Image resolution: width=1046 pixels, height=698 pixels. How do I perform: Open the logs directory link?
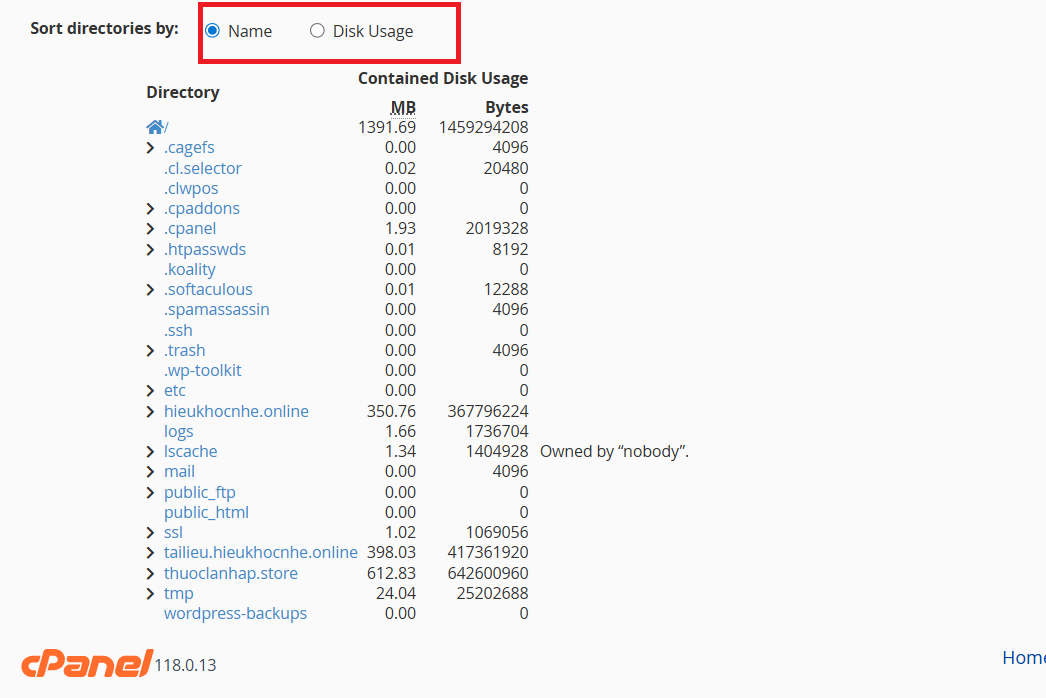click(178, 431)
